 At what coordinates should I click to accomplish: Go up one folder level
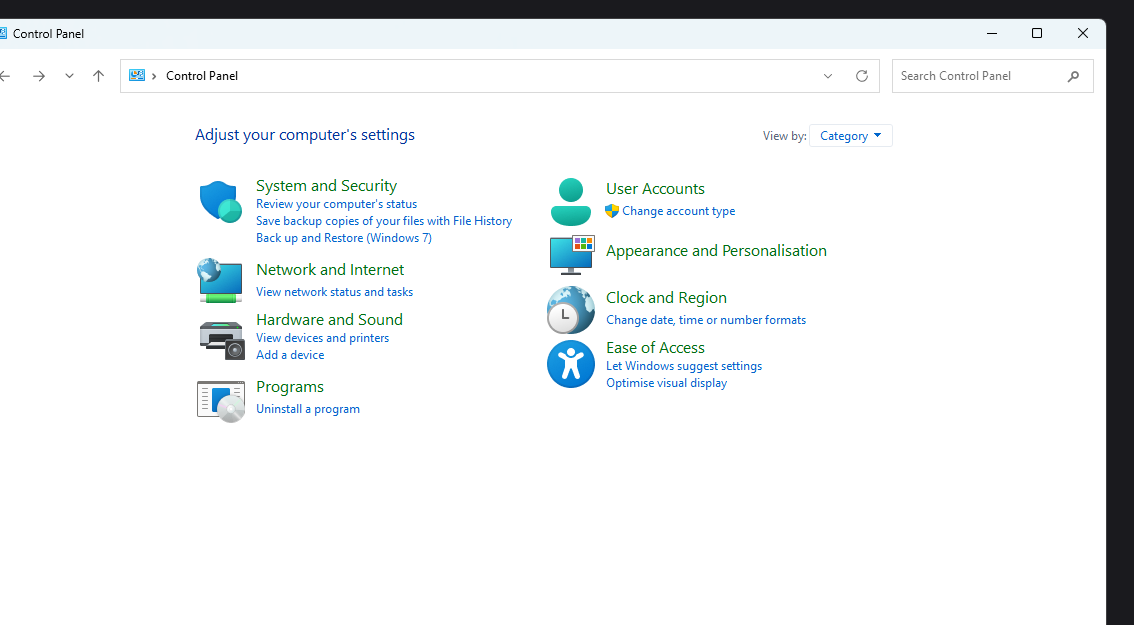pyautogui.click(x=98, y=76)
